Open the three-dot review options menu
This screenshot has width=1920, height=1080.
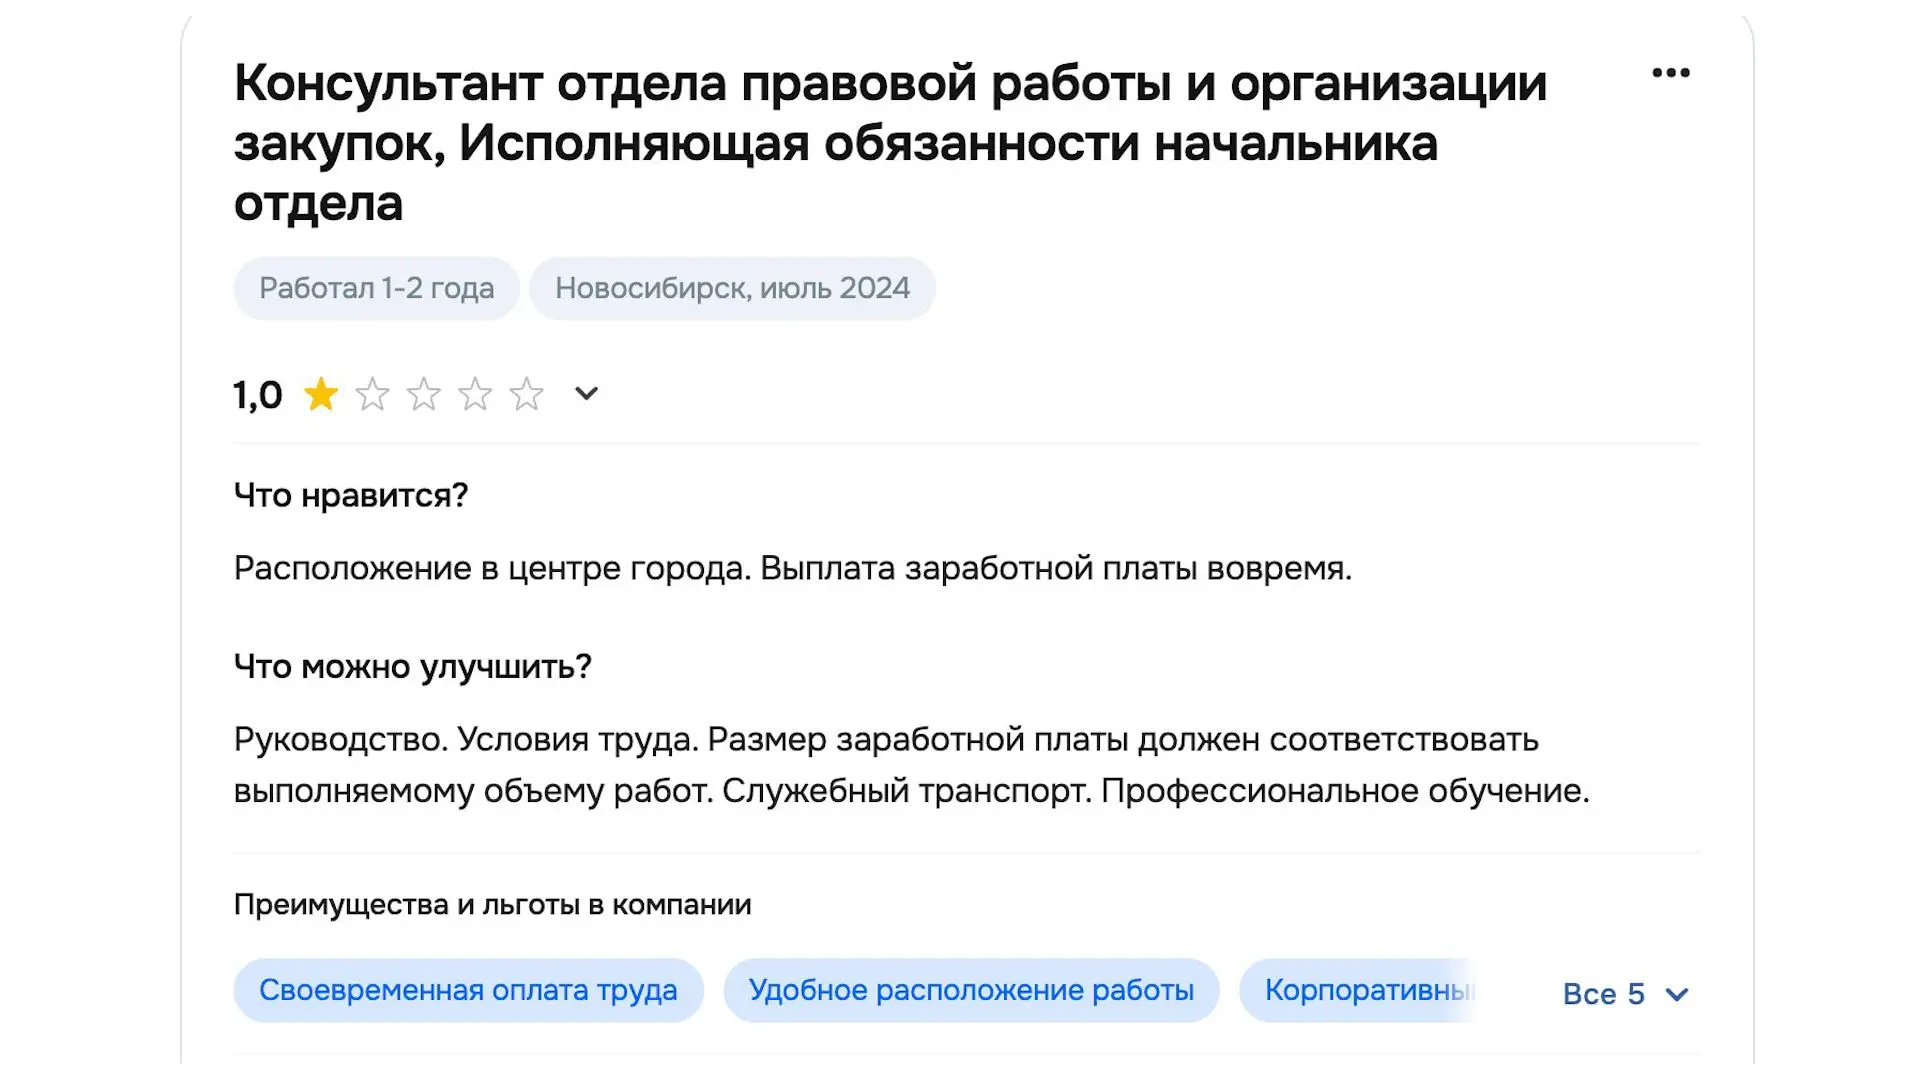[1671, 73]
